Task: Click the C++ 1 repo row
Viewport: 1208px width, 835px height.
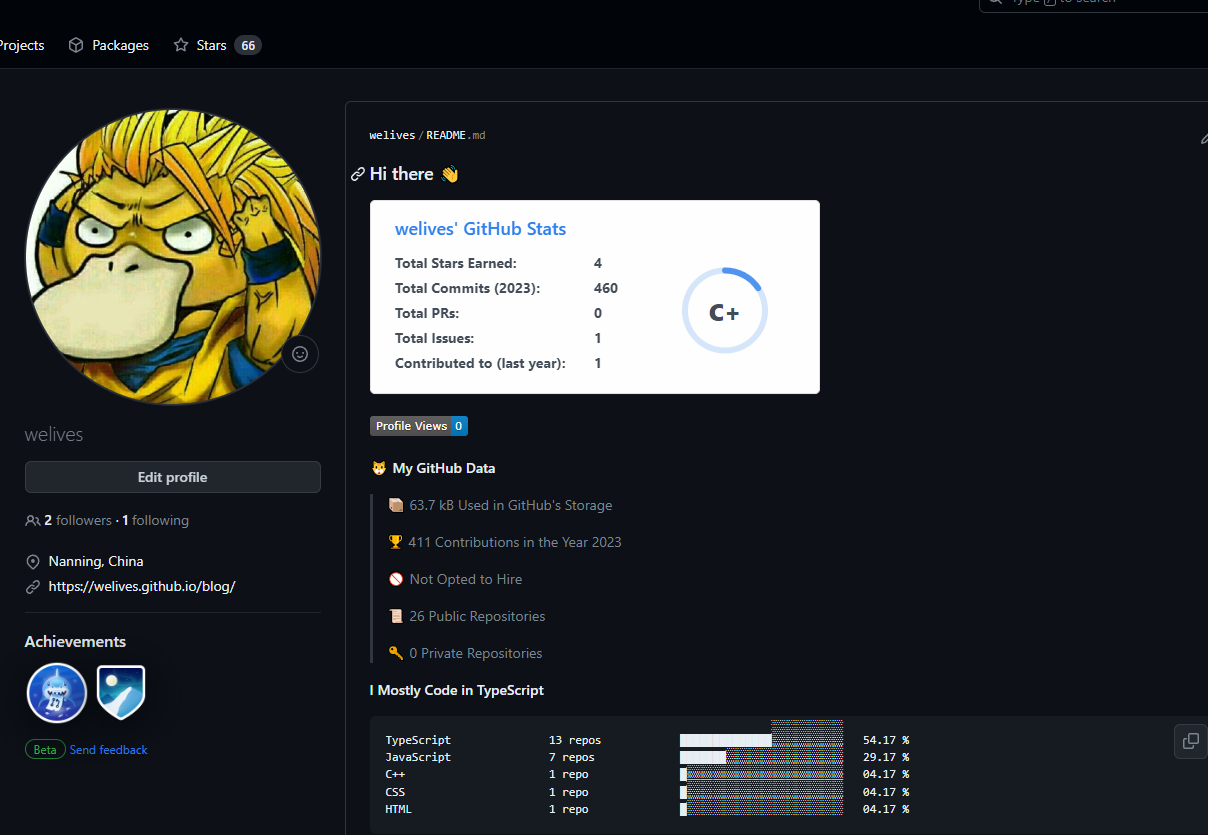Action: click(647, 774)
